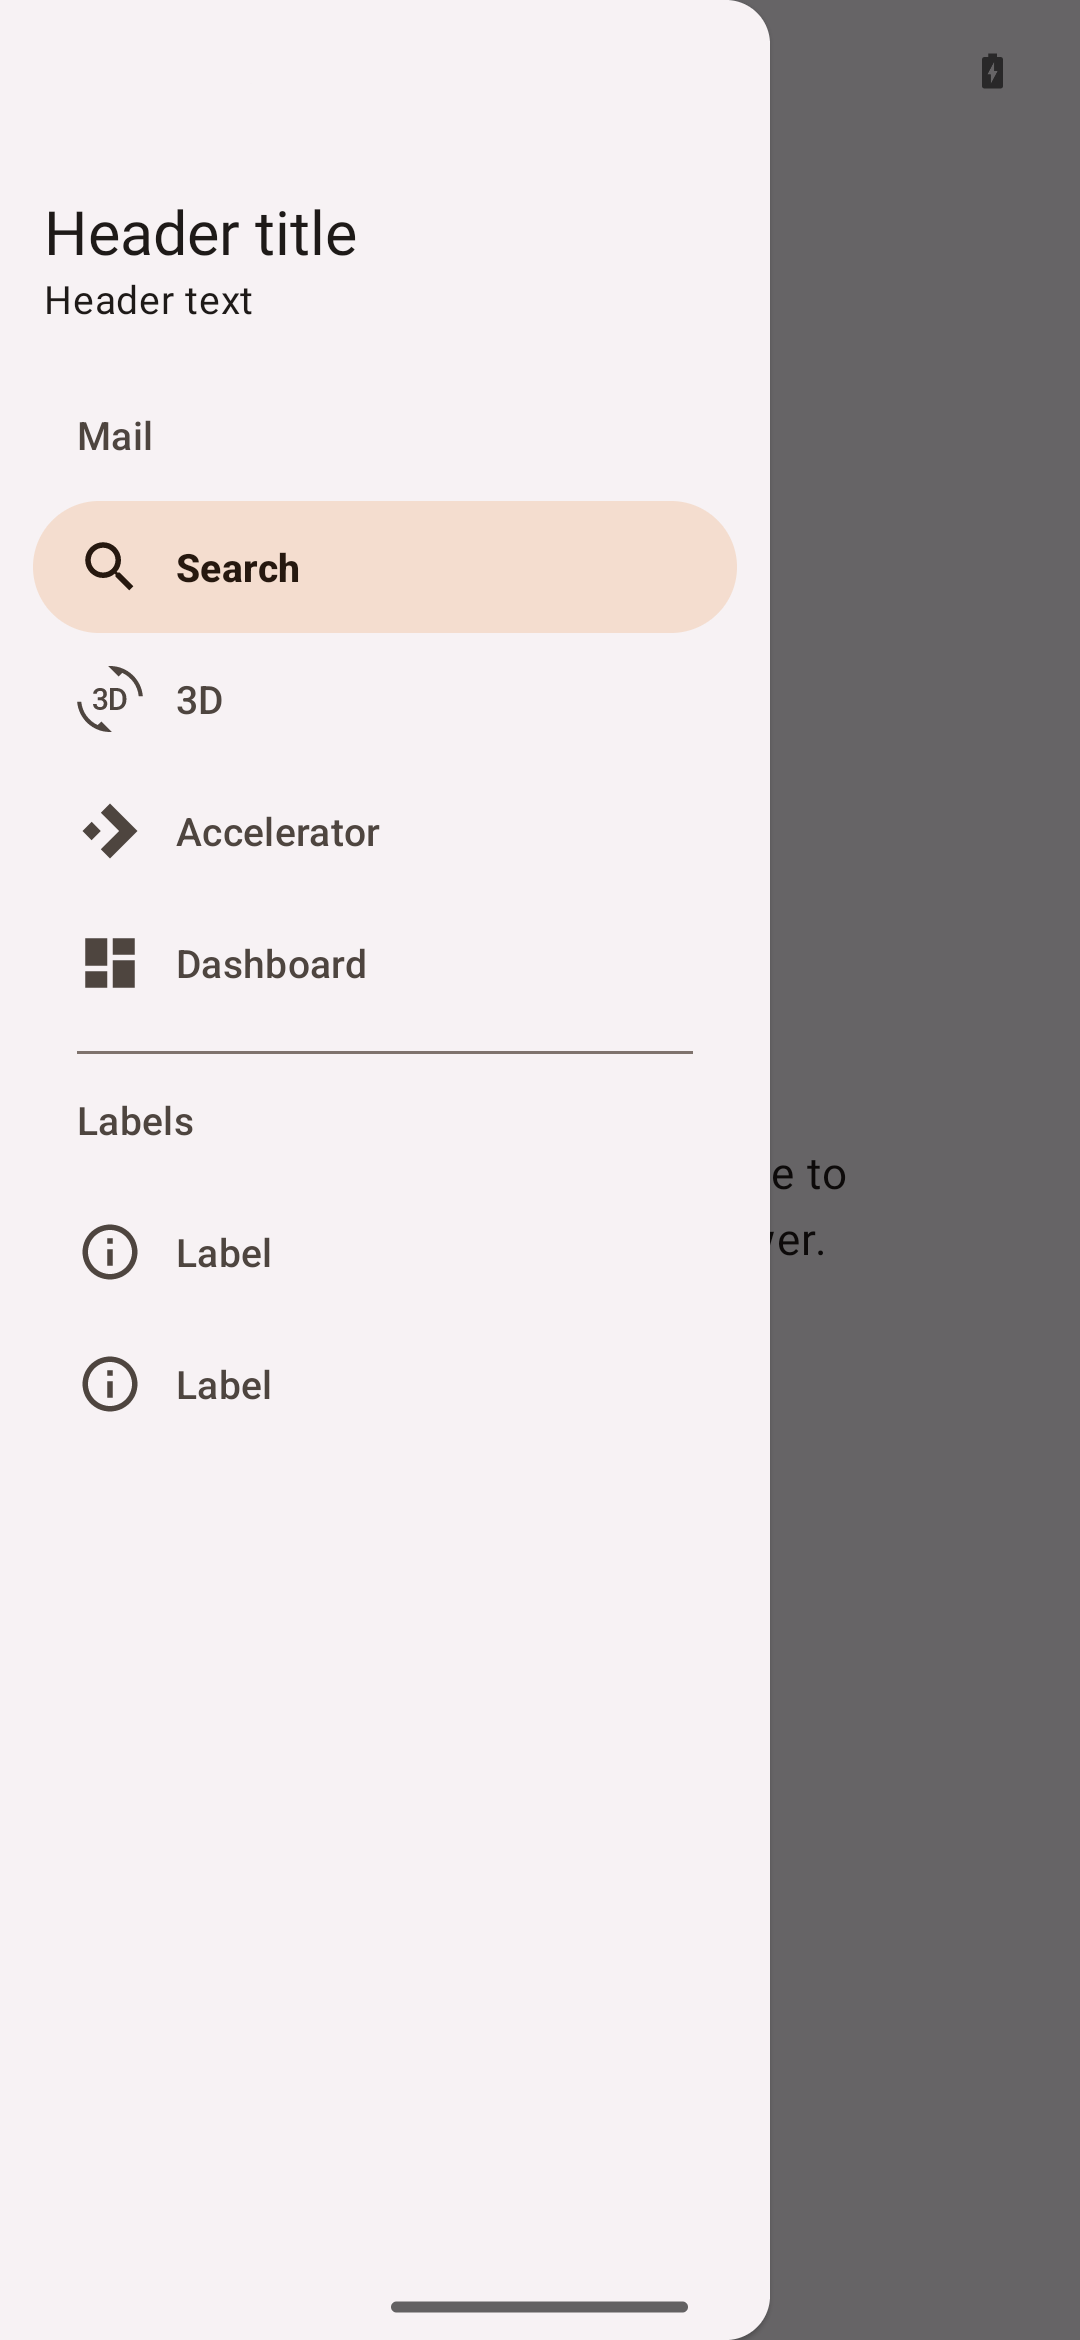Screen dimensions: 1080x2340
Task: Click the Header title text
Action: click(x=201, y=232)
